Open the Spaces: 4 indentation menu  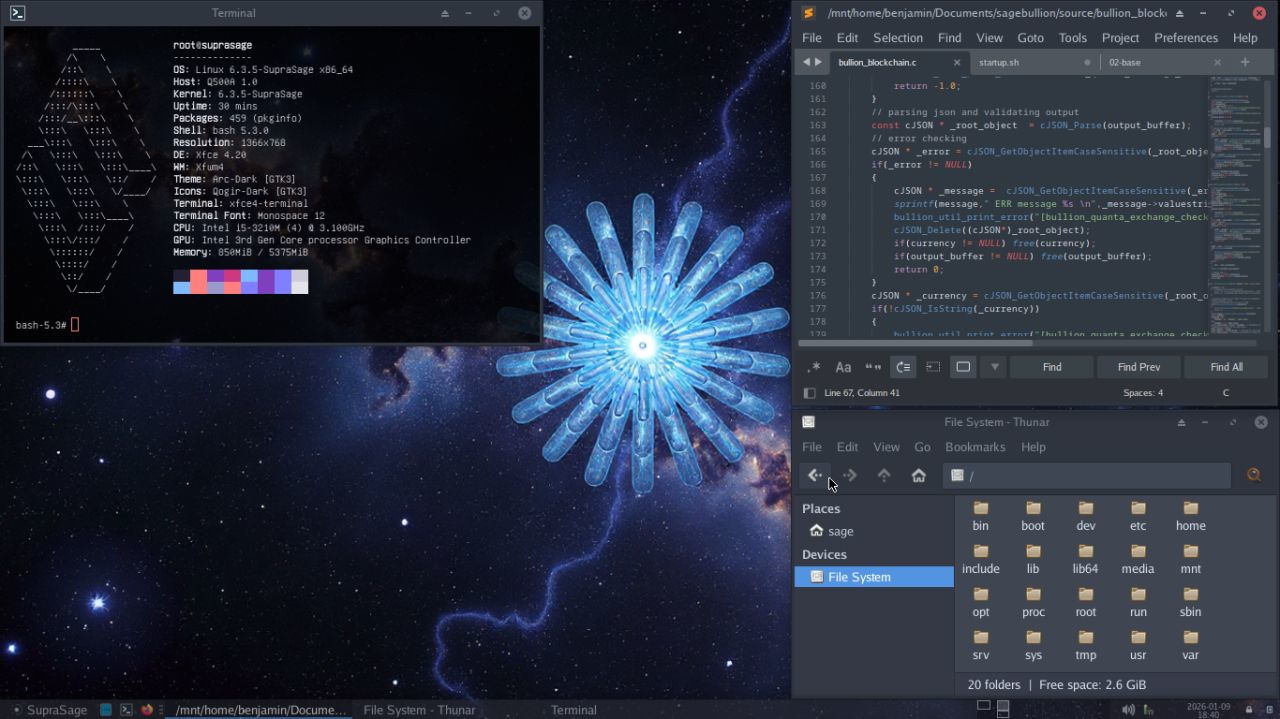1142,393
